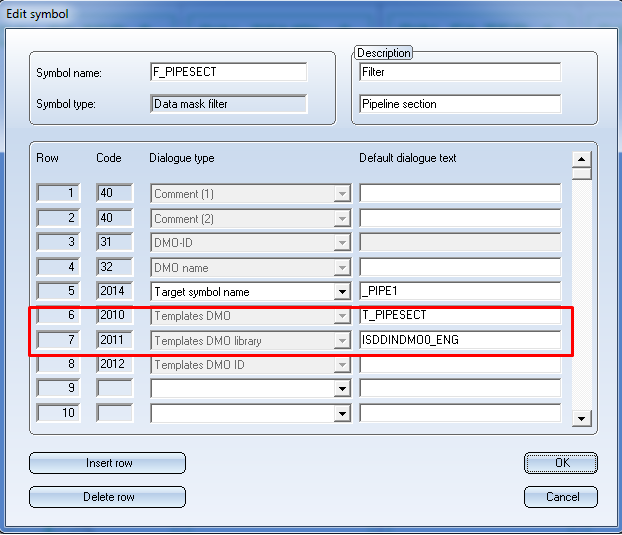Click the empty code field in row 10
The height and width of the screenshot is (535, 622).
[115, 413]
